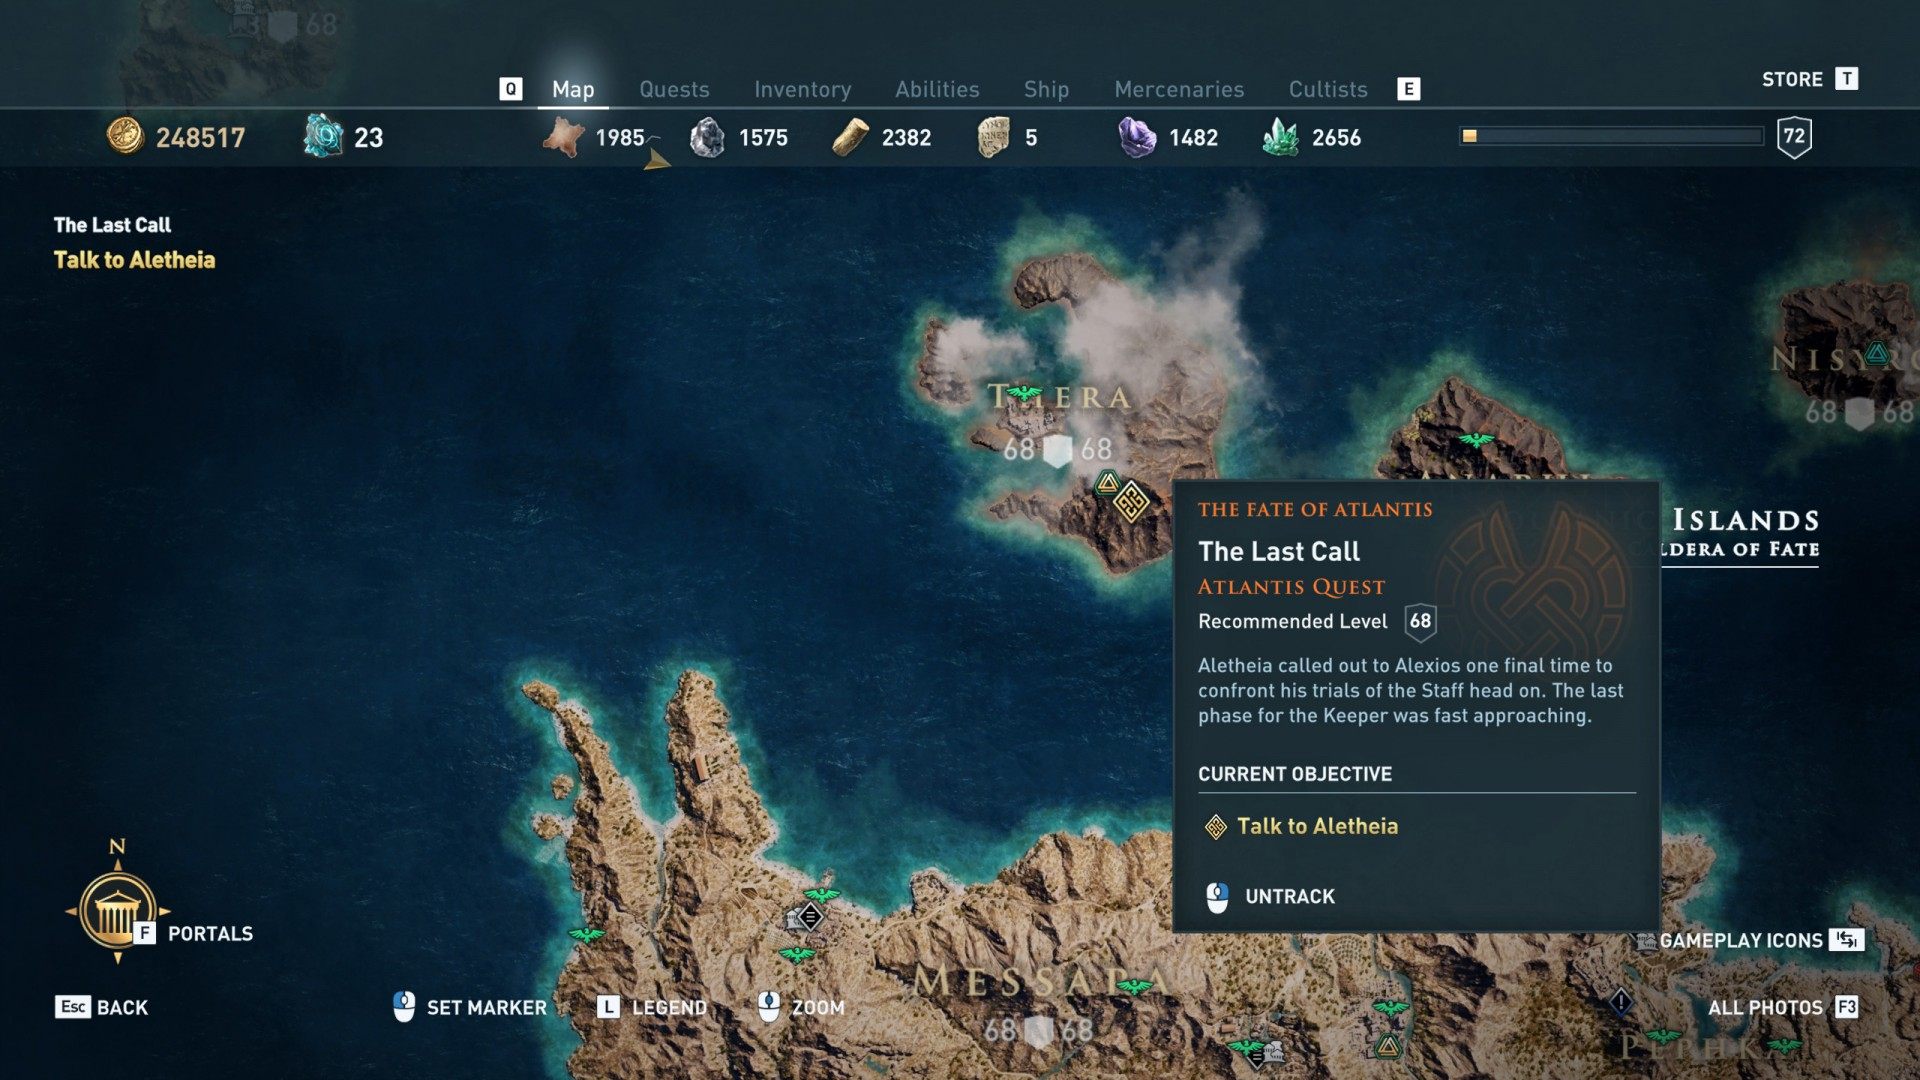Image resolution: width=1920 pixels, height=1080 pixels.
Task: Open the Store
Action: 1810,79
